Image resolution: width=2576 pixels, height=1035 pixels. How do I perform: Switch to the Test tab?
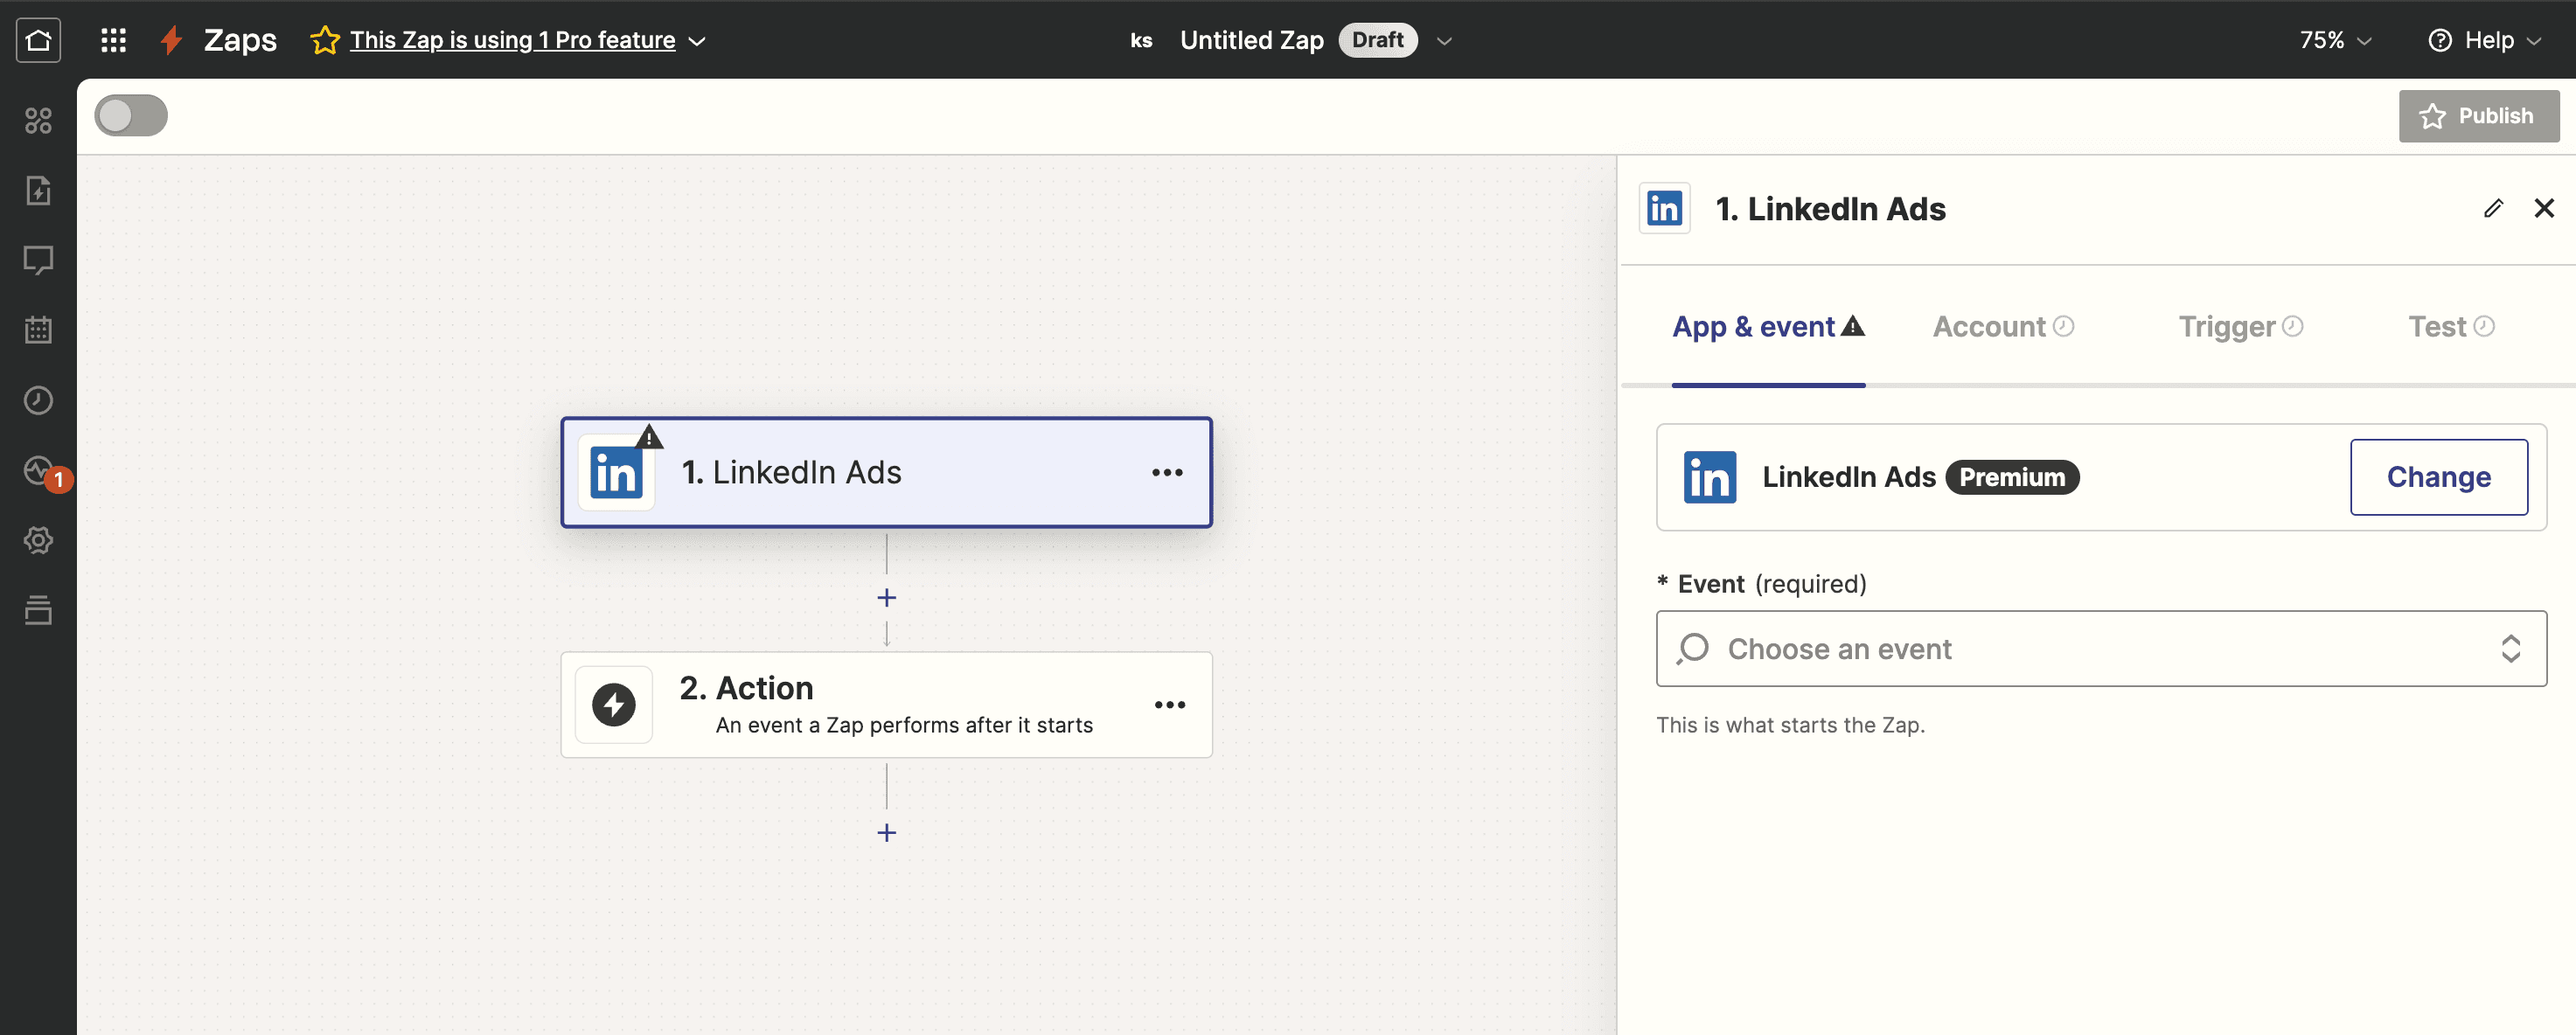[2451, 327]
